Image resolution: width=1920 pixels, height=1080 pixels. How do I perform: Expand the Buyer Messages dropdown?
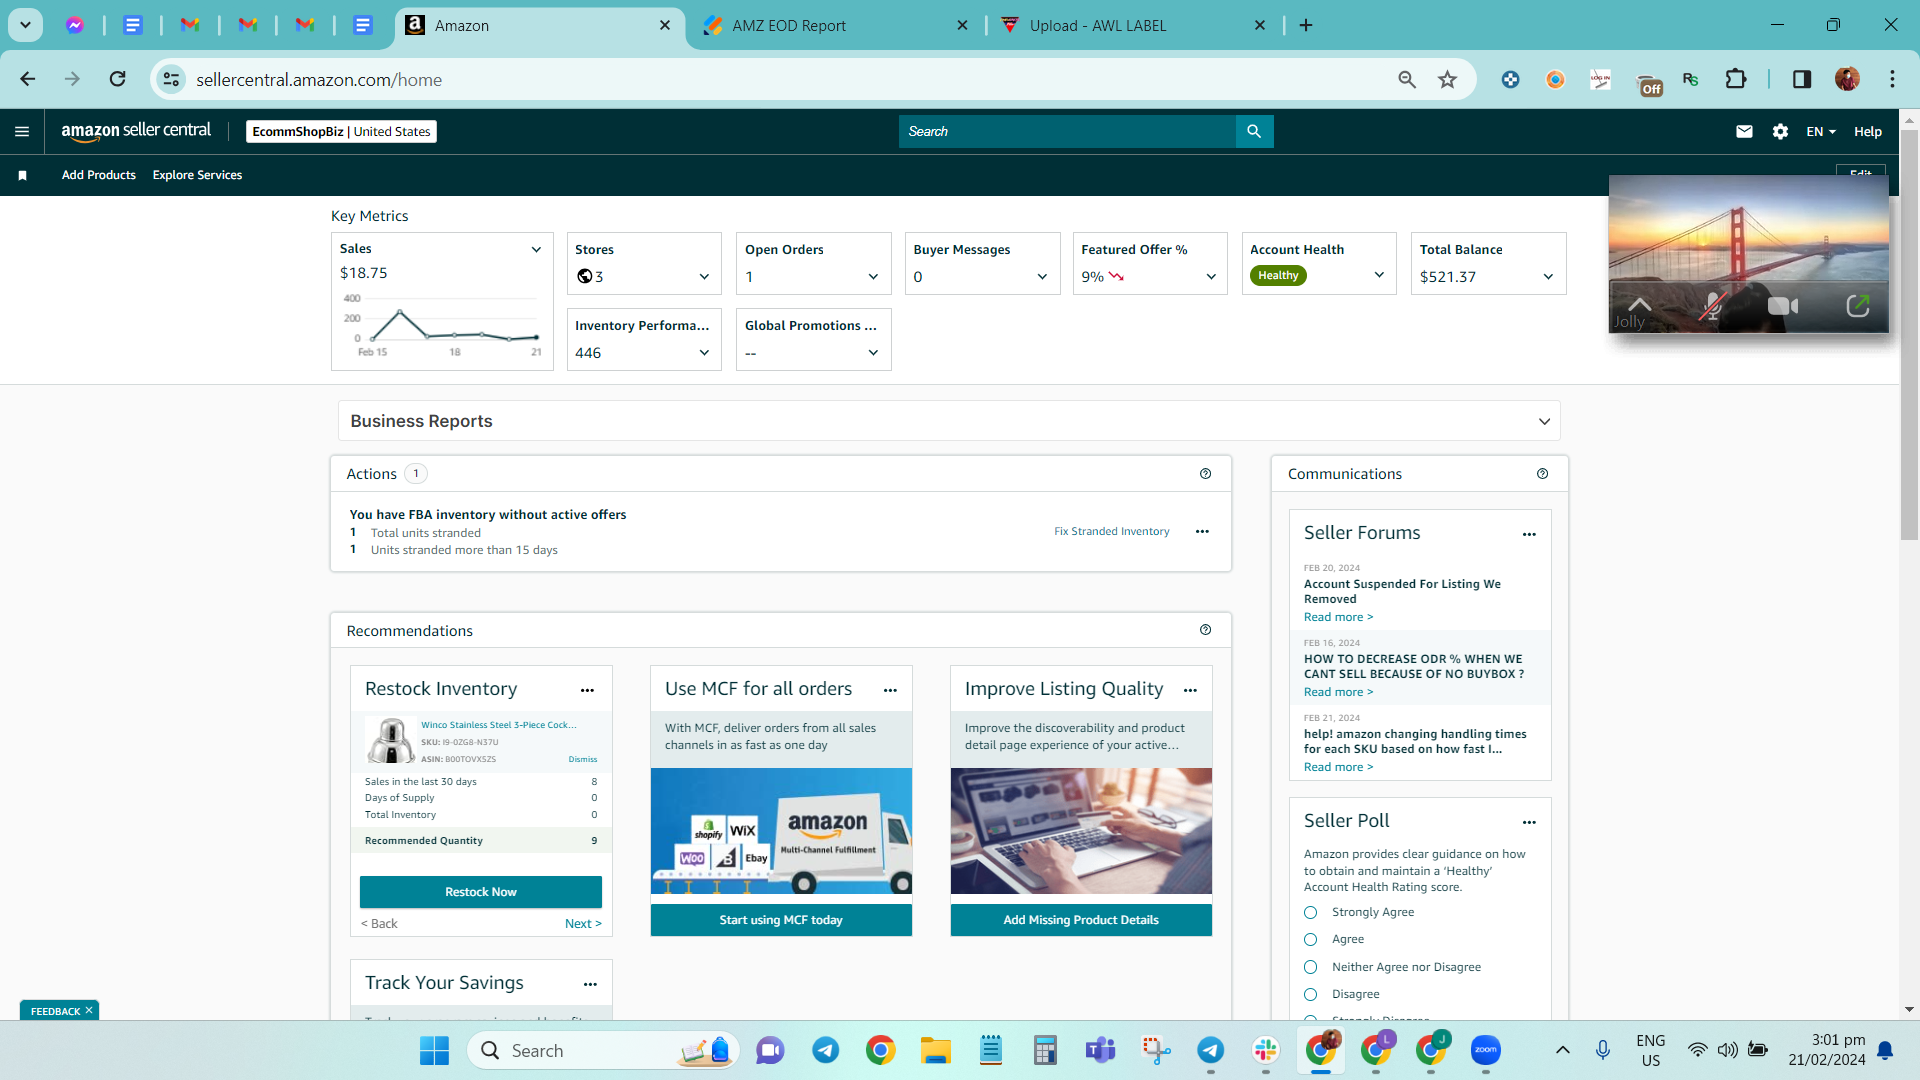[x=1042, y=277]
